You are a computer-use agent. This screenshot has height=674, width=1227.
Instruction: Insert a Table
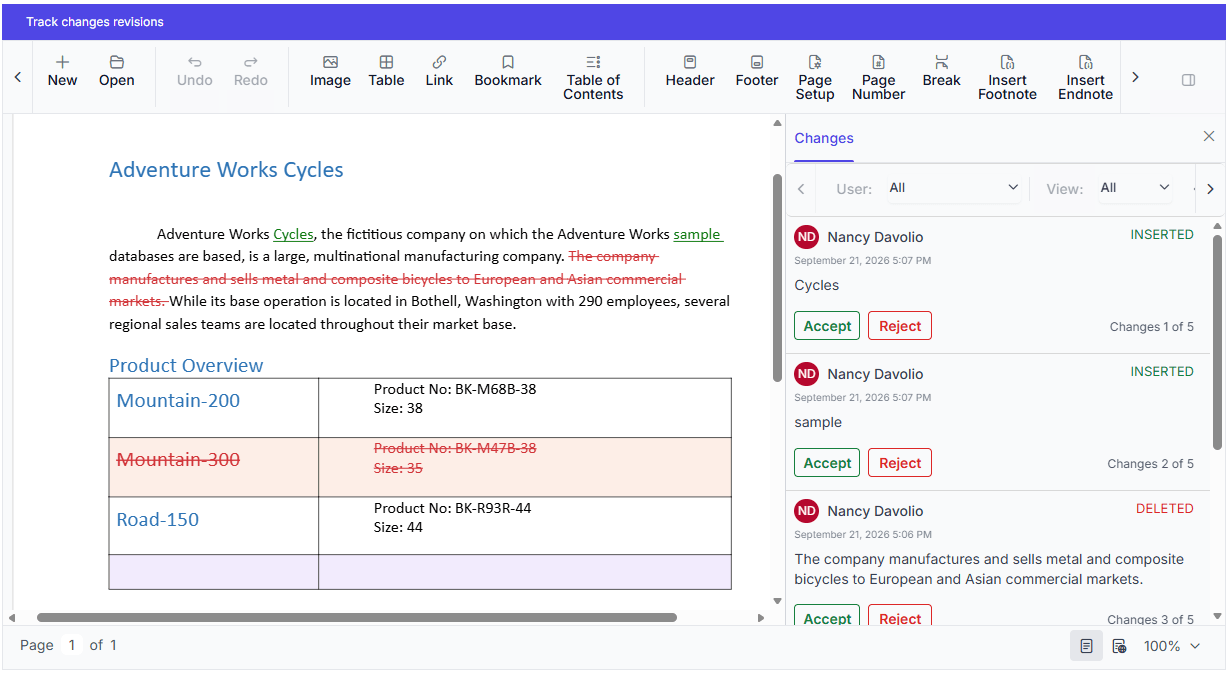point(386,71)
